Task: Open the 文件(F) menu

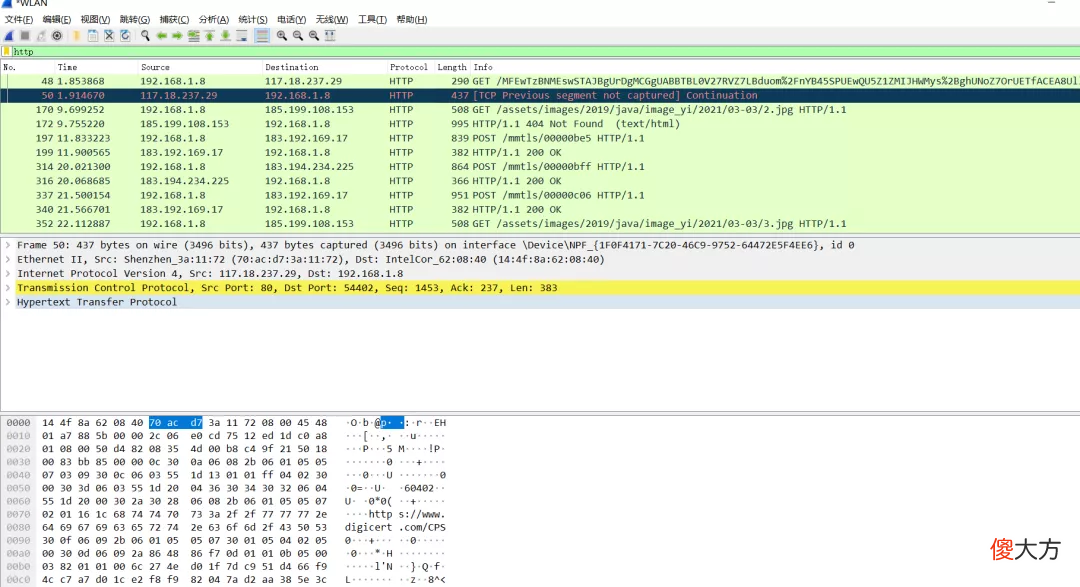Action: [19, 19]
